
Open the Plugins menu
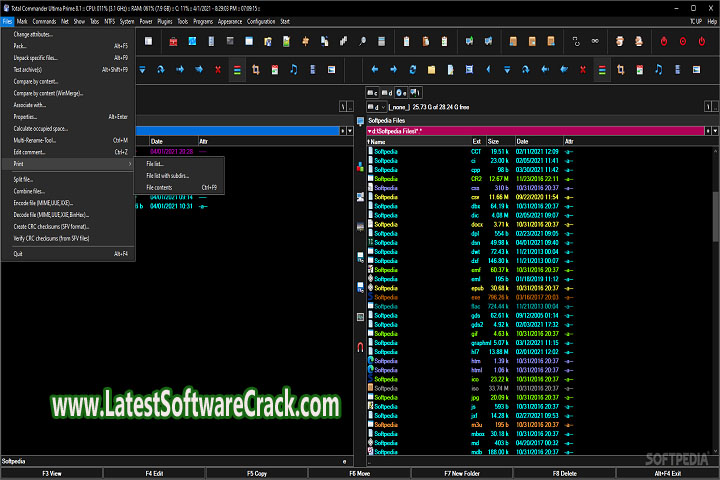[x=165, y=22]
